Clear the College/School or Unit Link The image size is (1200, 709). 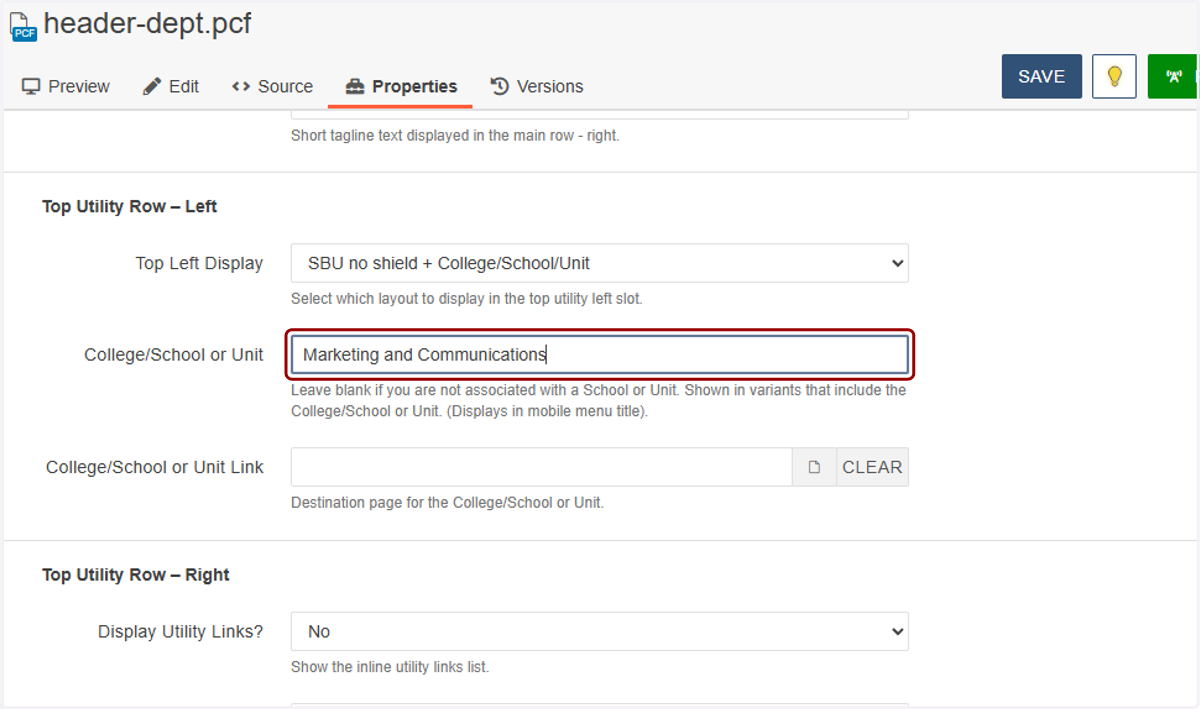(x=872, y=467)
